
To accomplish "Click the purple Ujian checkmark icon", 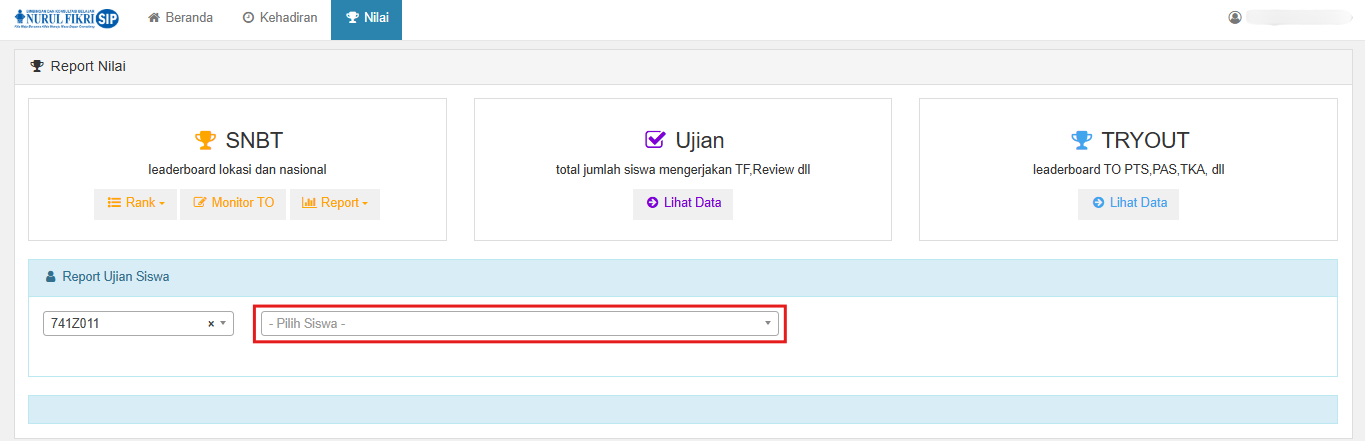I will point(655,140).
